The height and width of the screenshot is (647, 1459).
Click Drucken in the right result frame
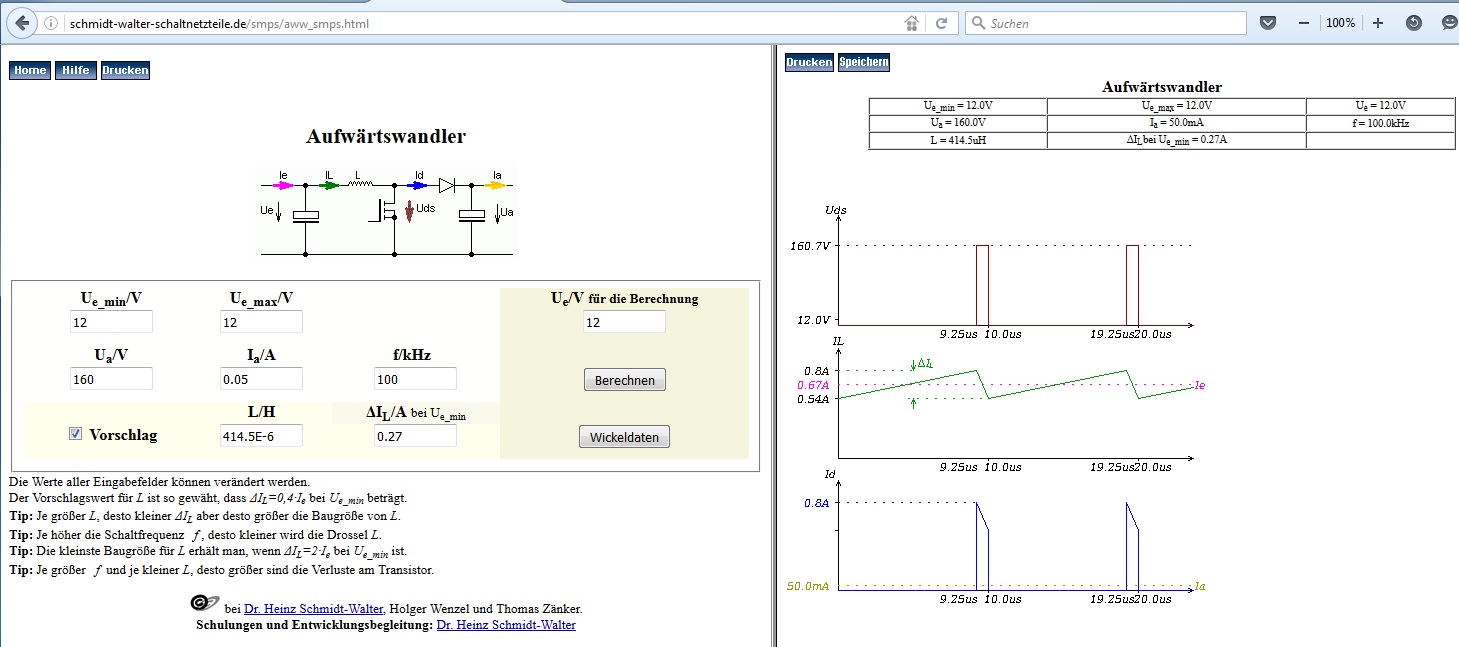(809, 62)
